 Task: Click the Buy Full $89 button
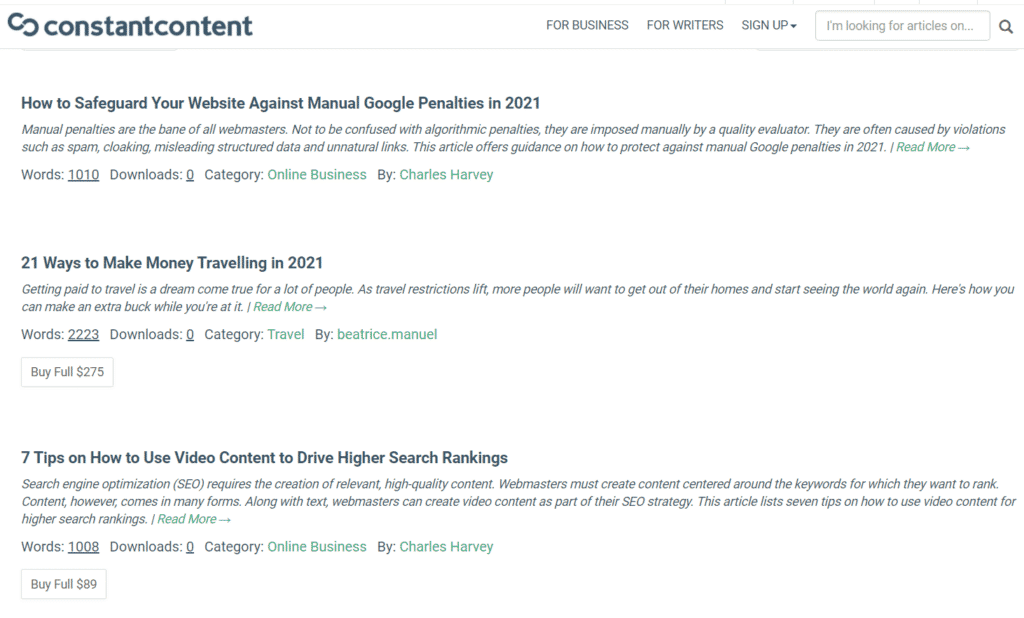coord(63,584)
